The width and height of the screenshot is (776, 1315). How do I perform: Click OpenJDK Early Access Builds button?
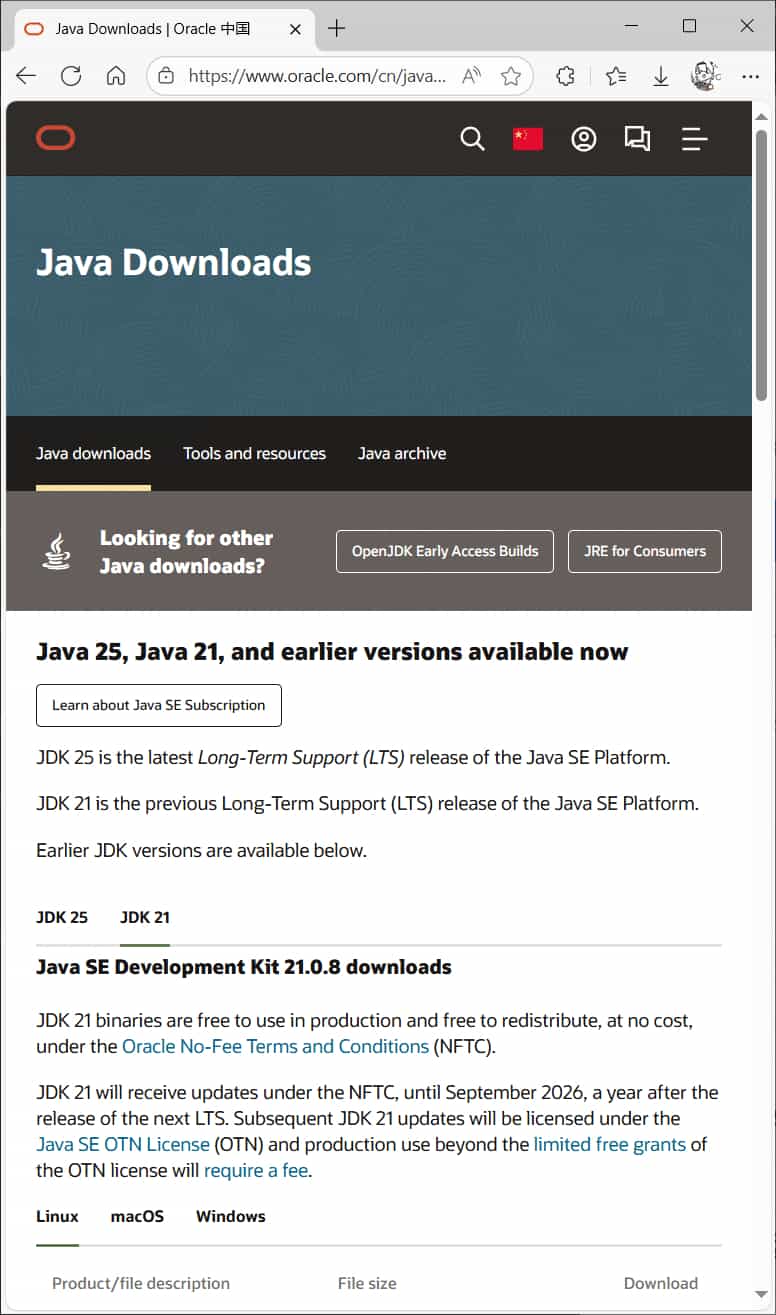click(445, 551)
